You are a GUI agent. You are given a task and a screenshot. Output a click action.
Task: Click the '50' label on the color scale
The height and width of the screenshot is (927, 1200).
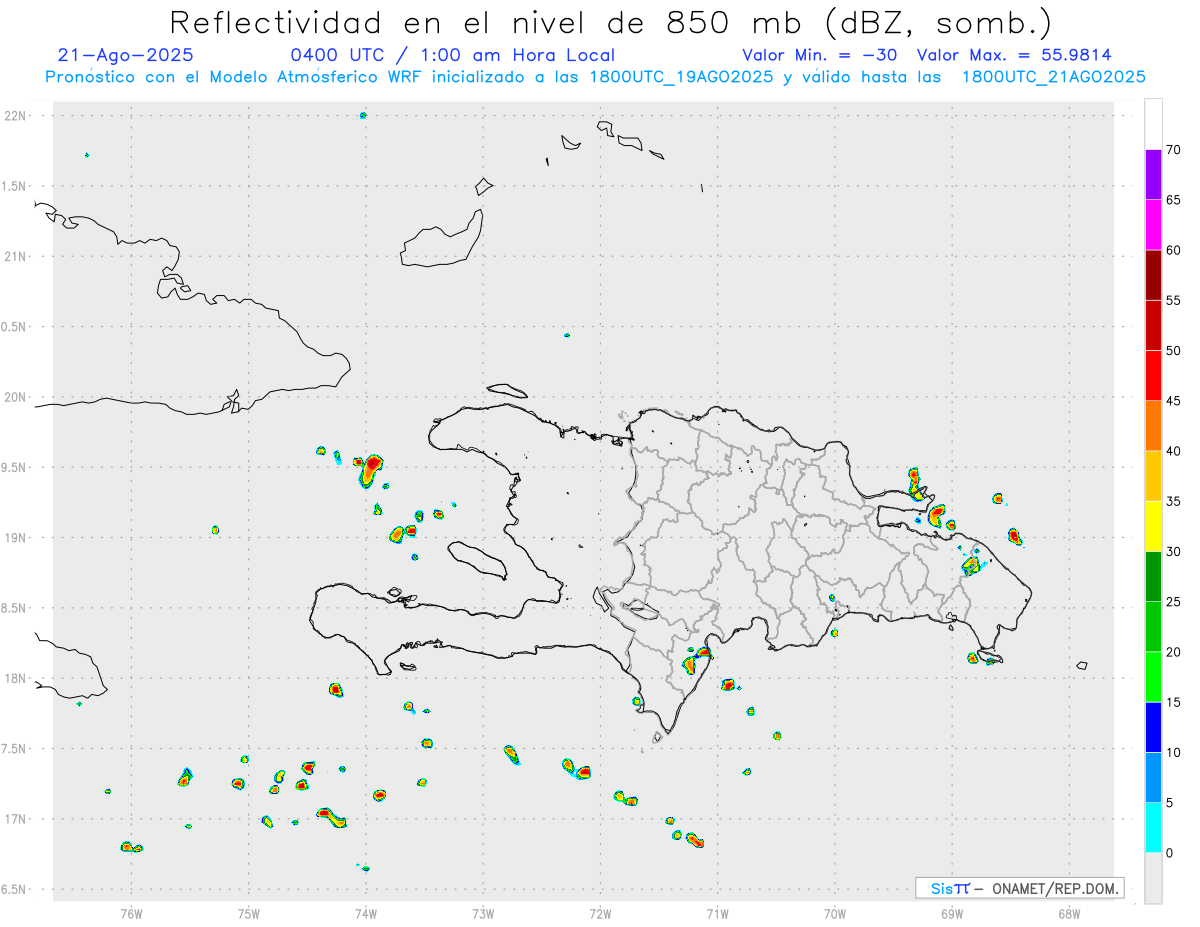[1173, 351]
